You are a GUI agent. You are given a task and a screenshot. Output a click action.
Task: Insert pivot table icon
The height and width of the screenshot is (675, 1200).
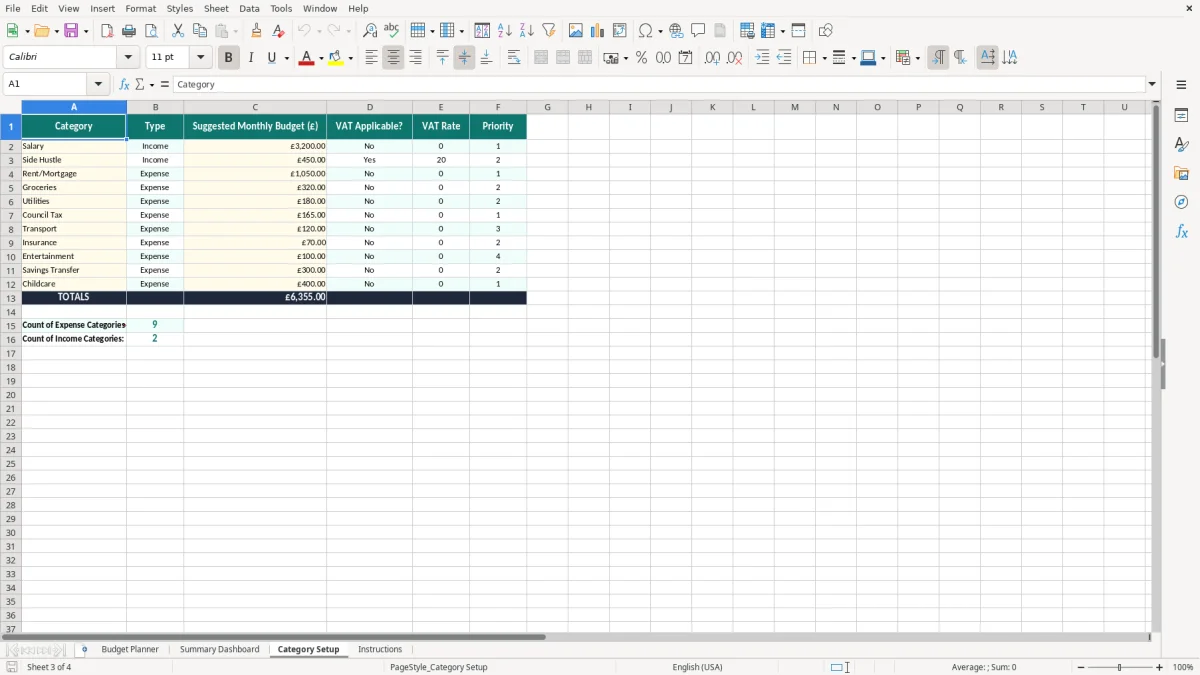point(620,31)
